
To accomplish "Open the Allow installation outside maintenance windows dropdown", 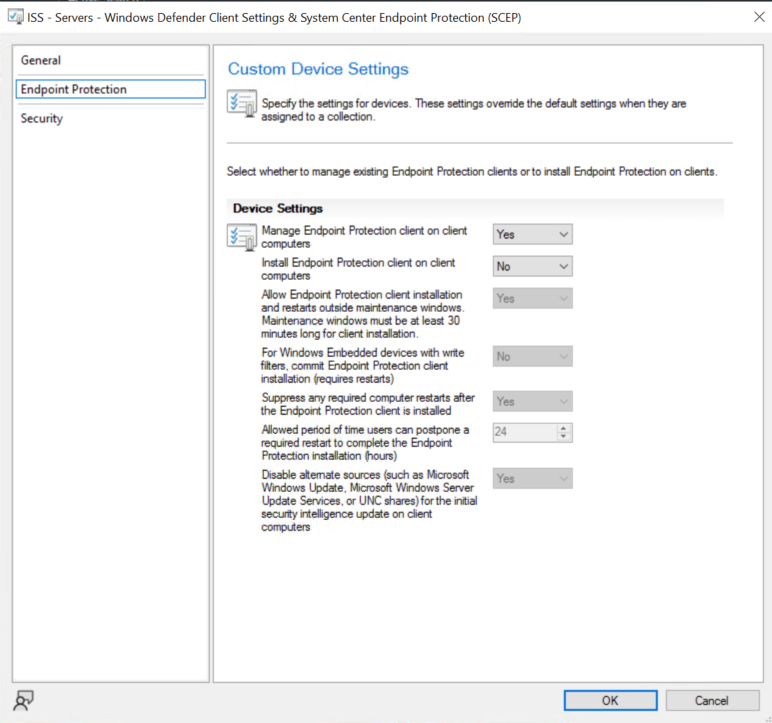I will [532, 298].
